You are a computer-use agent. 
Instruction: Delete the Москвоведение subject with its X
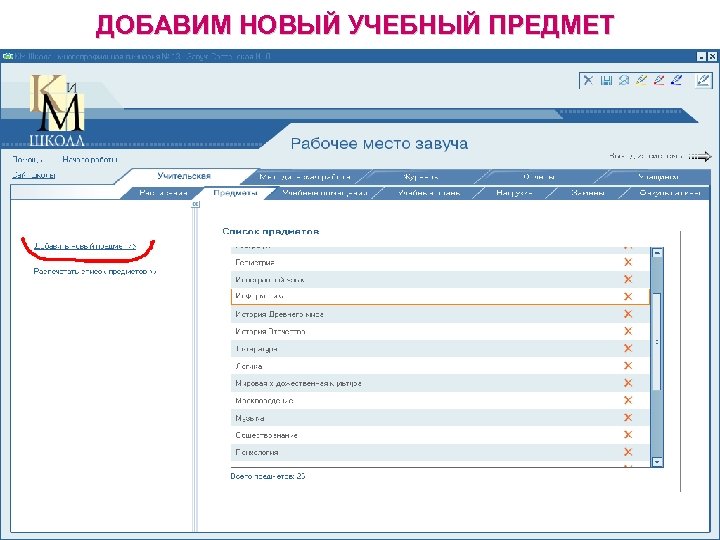pos(628,400)
